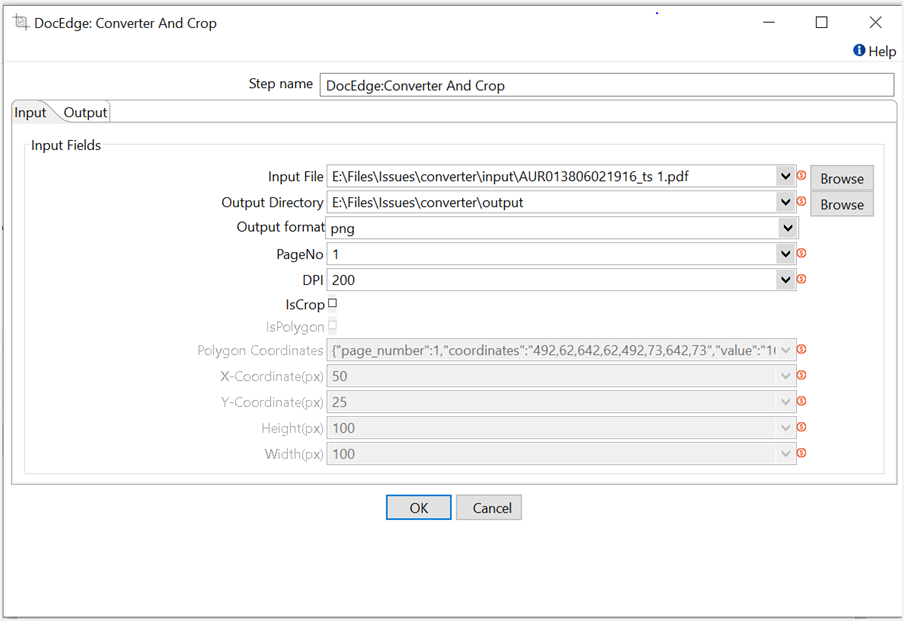Screen dimensions: 904x621
Task: Enable the IsCrop checkbox
Action: point(333,303)
